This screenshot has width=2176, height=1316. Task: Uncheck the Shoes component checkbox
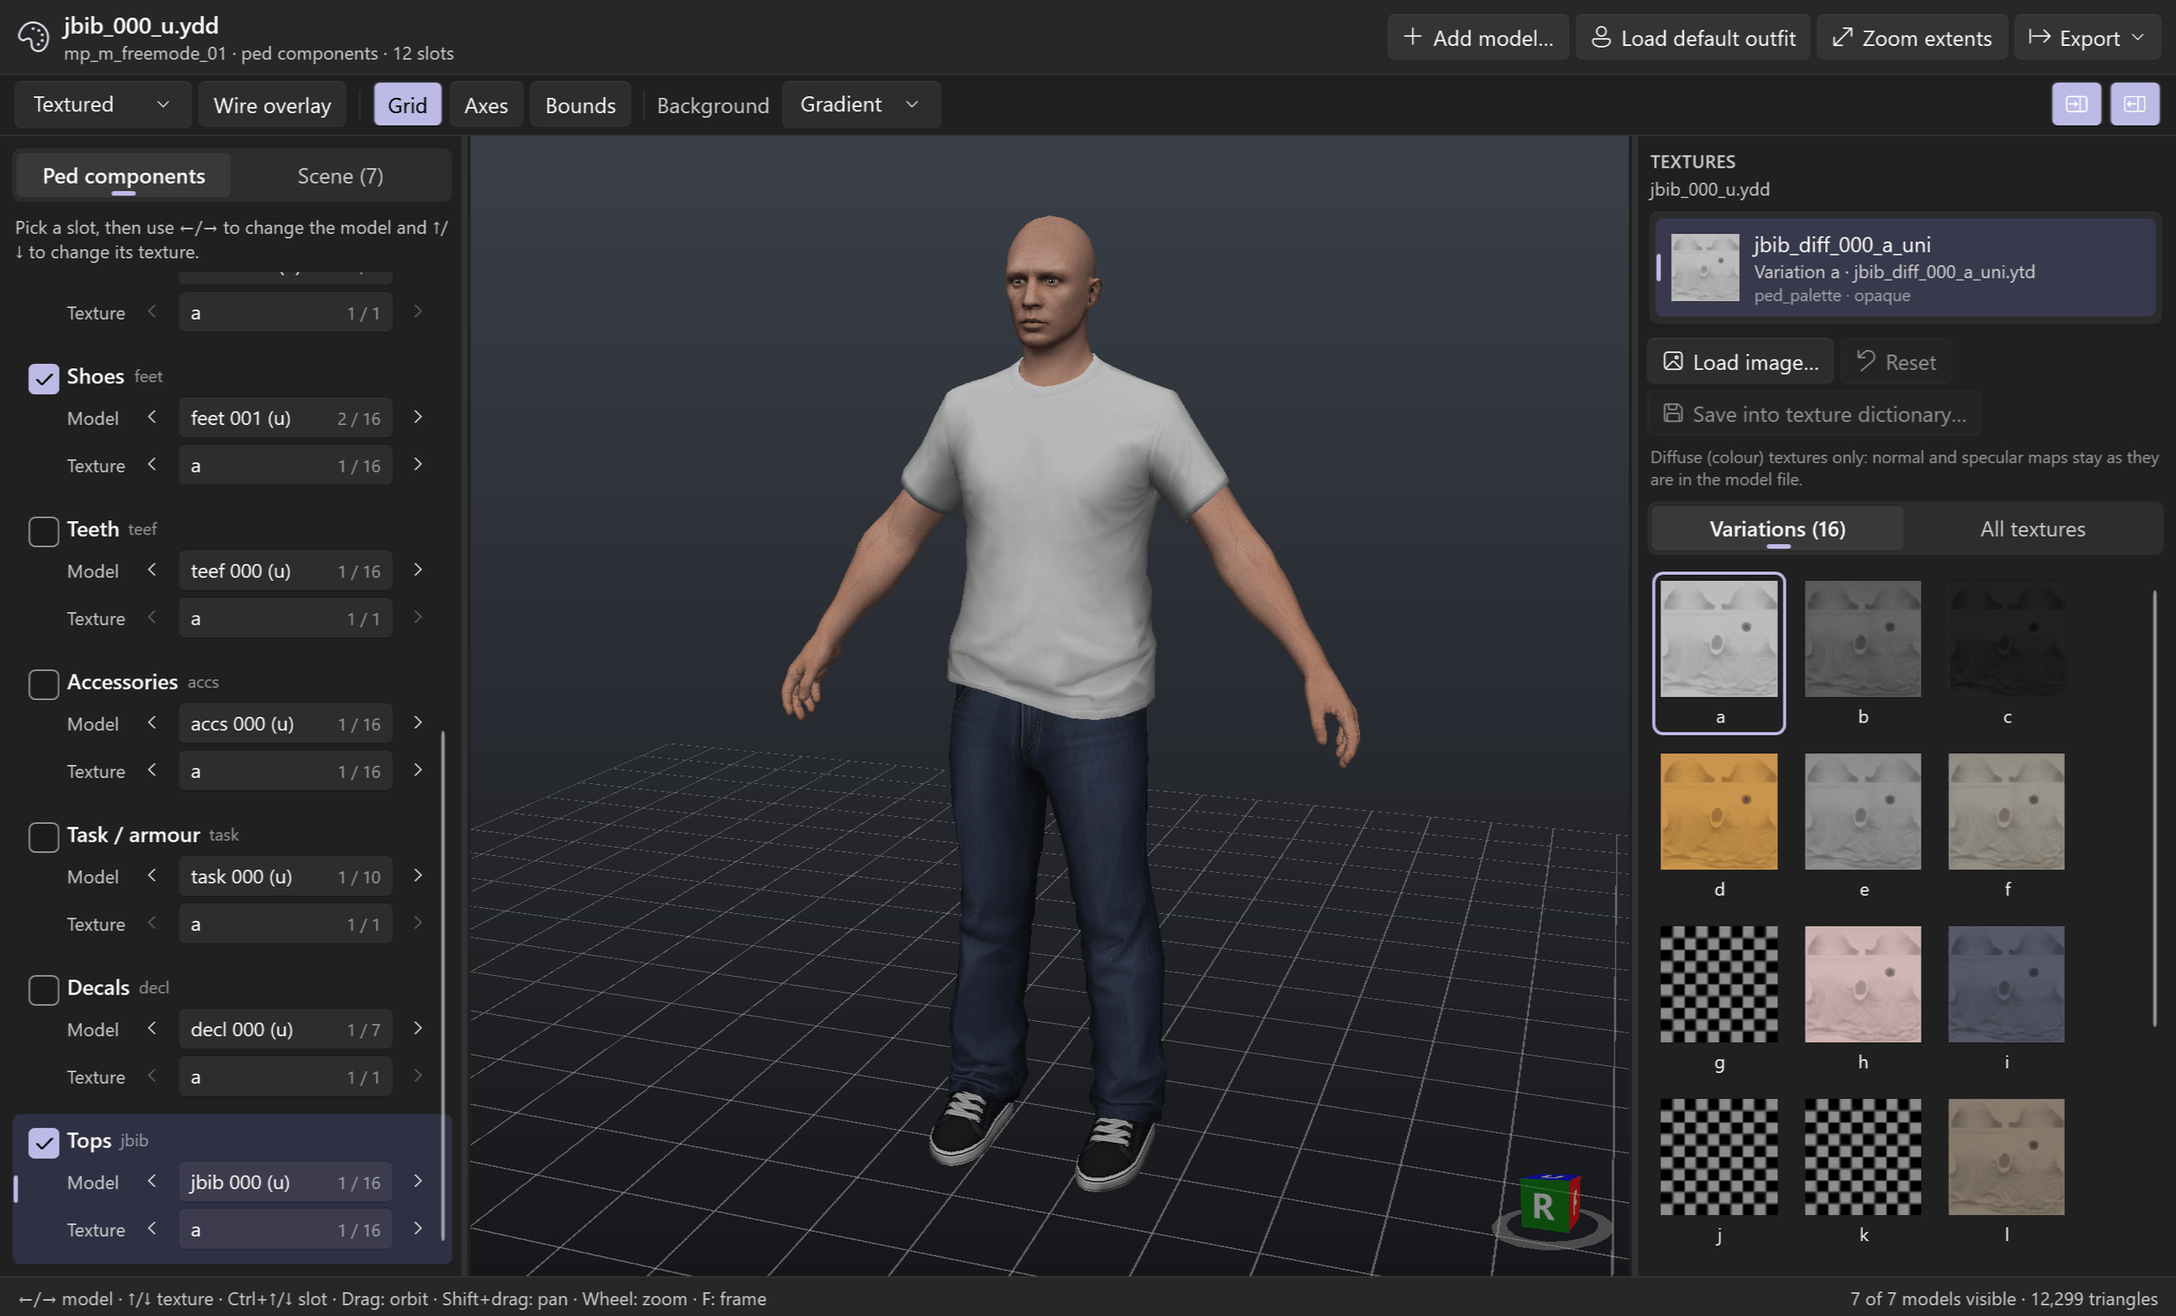point(43,378)
